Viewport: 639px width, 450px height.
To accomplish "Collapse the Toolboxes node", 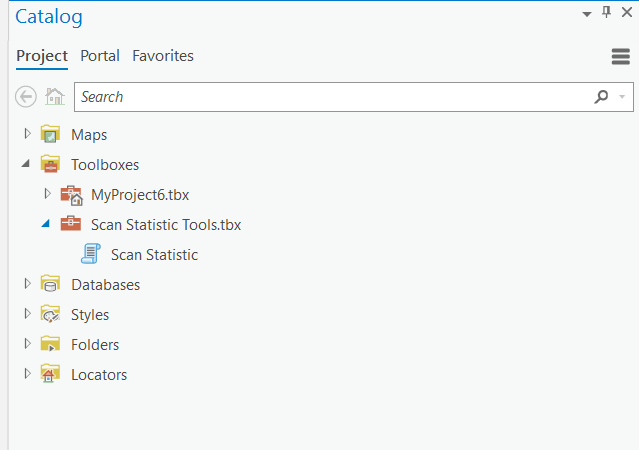I will click(26, 164).
